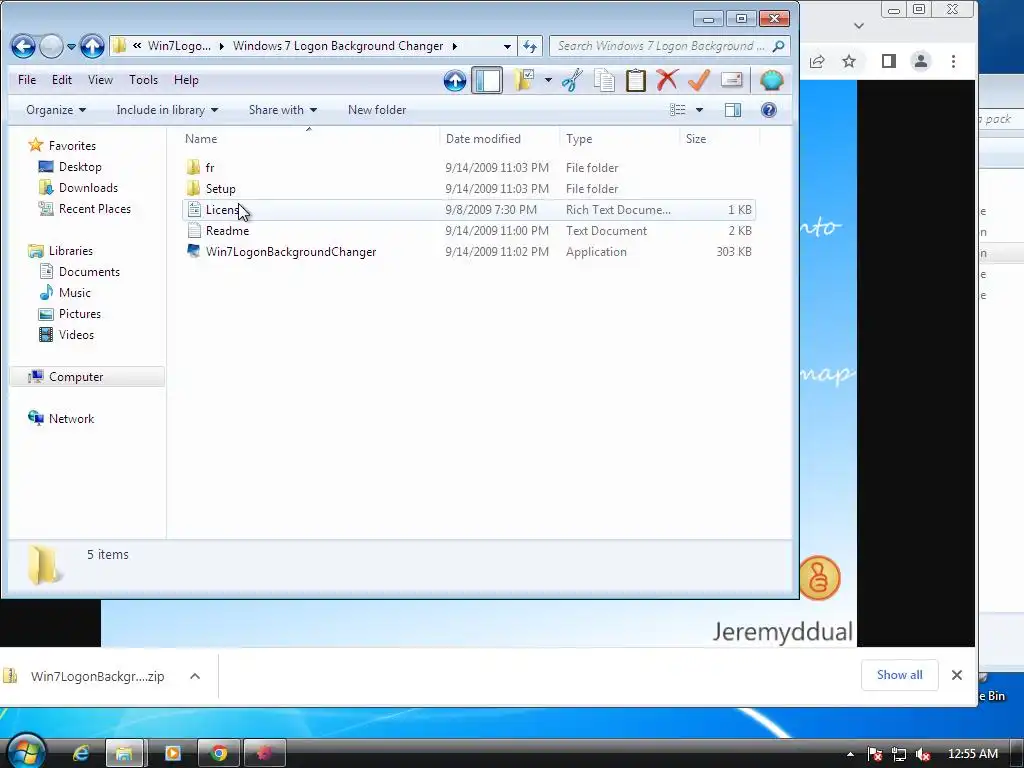Click the Explorer Back navigation arrow

point(24,46)
